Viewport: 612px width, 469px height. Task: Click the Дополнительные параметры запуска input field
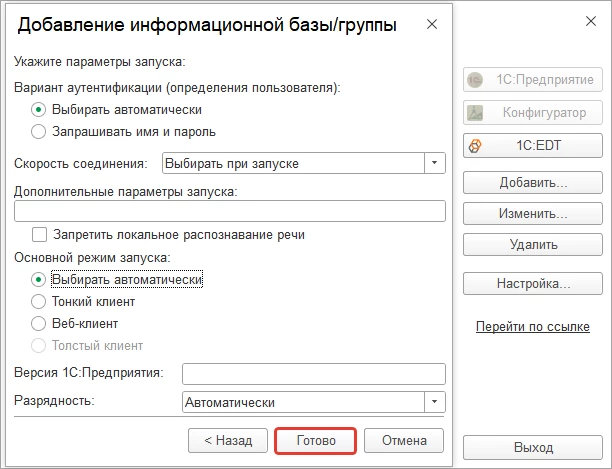click(230, 211)
